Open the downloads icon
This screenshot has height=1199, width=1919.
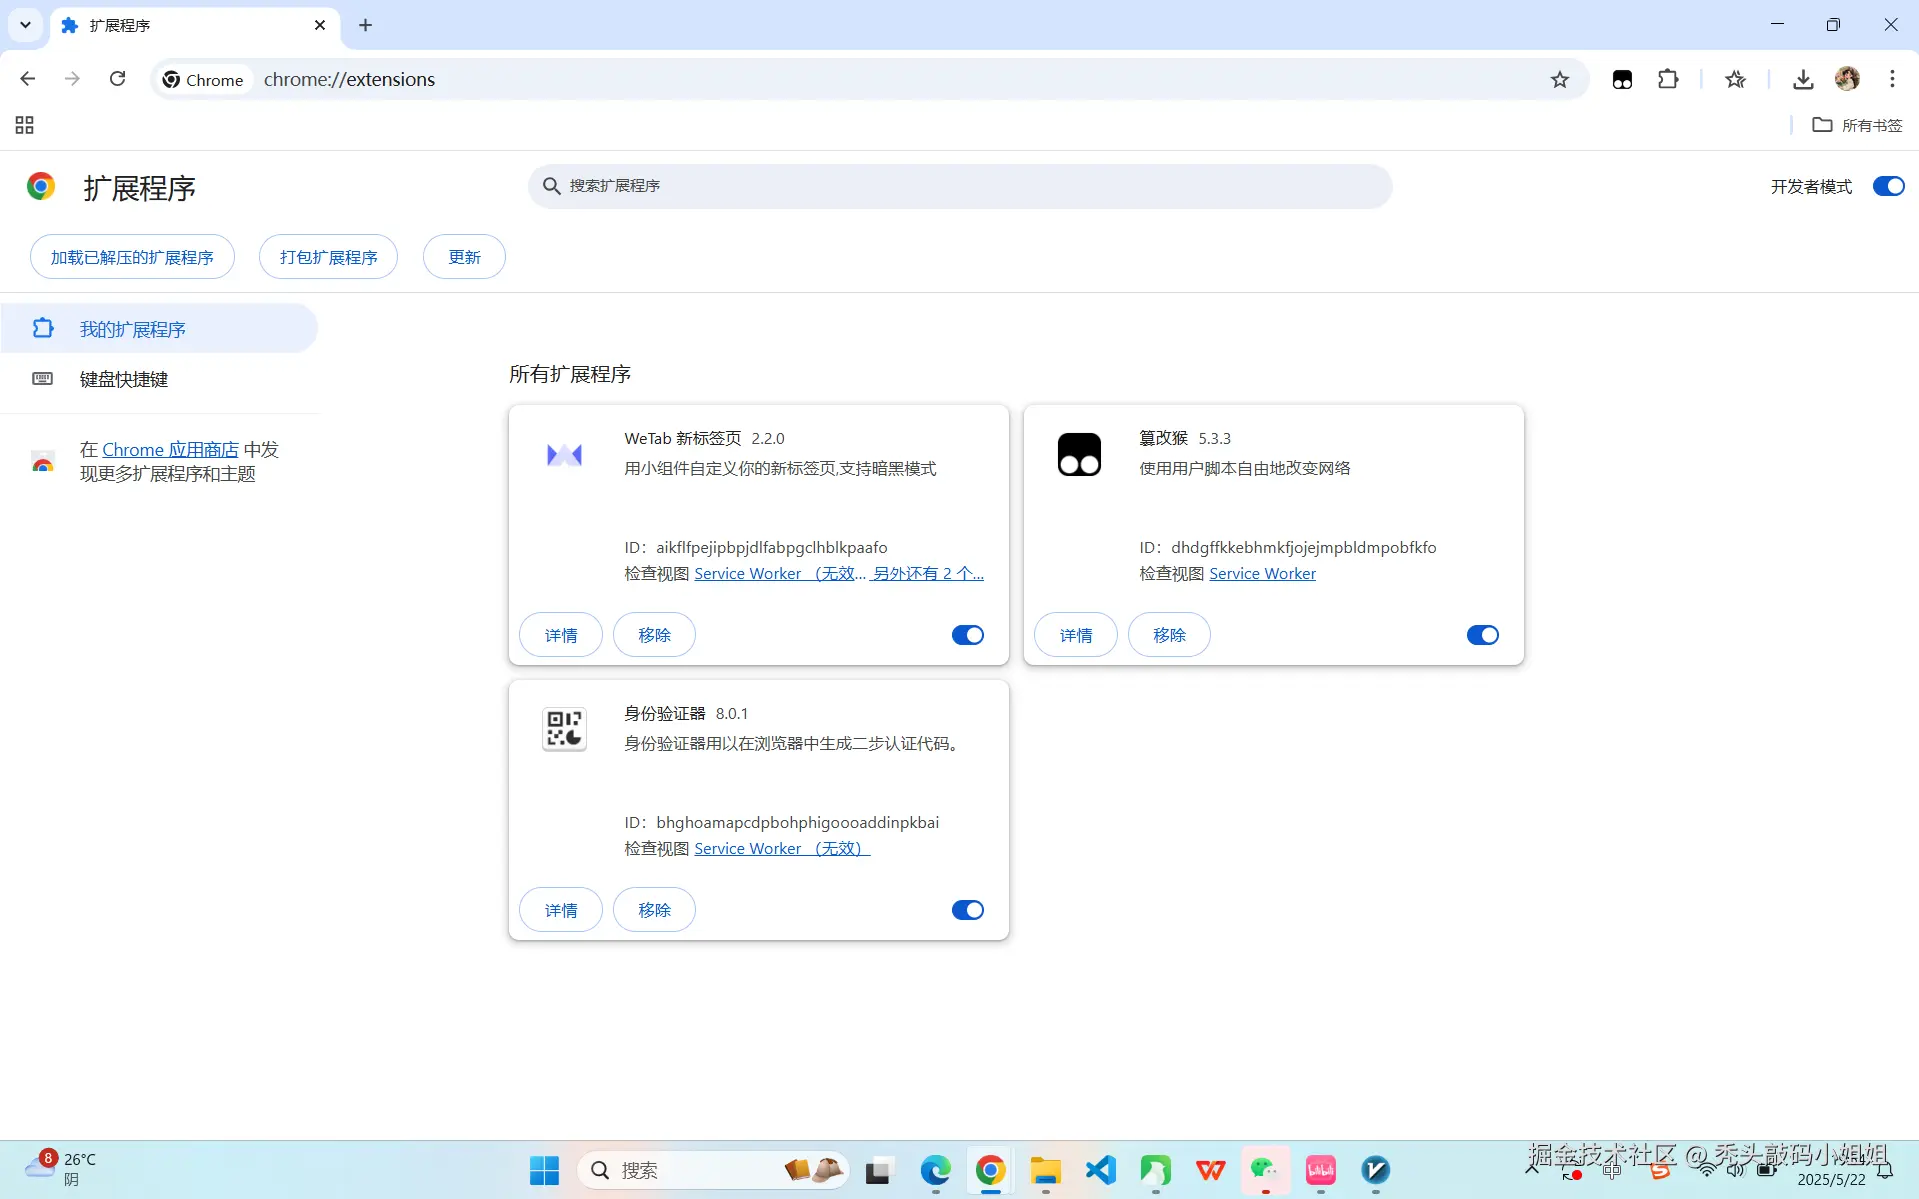pos(1803,80)
